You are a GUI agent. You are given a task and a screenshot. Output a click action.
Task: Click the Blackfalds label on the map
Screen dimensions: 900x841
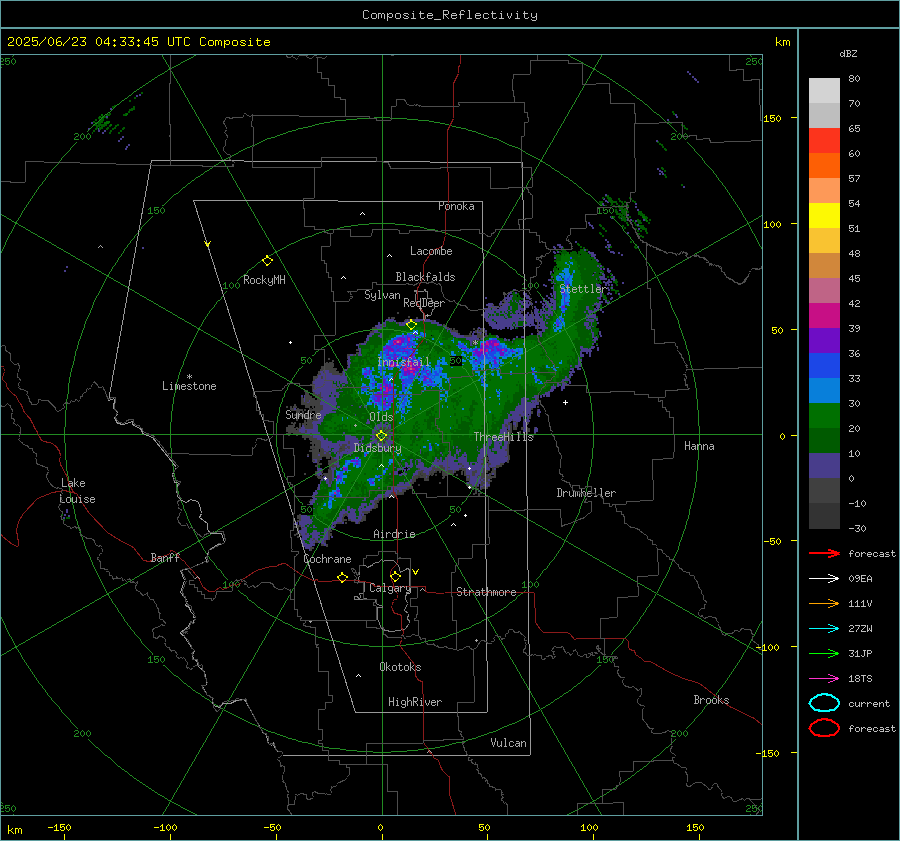point(425,277)
